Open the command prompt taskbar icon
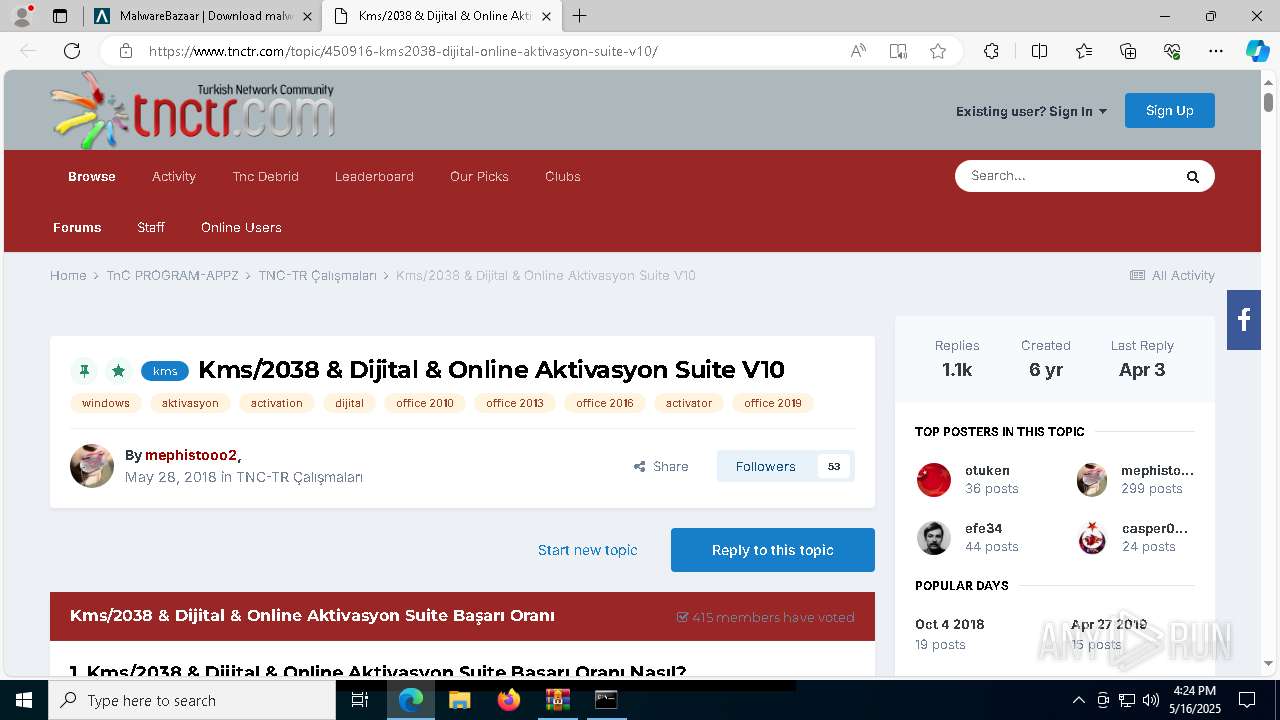Image resolution: width=1280 pixels, height=720 pixels. pyautogui.click(x=606, y=700)
